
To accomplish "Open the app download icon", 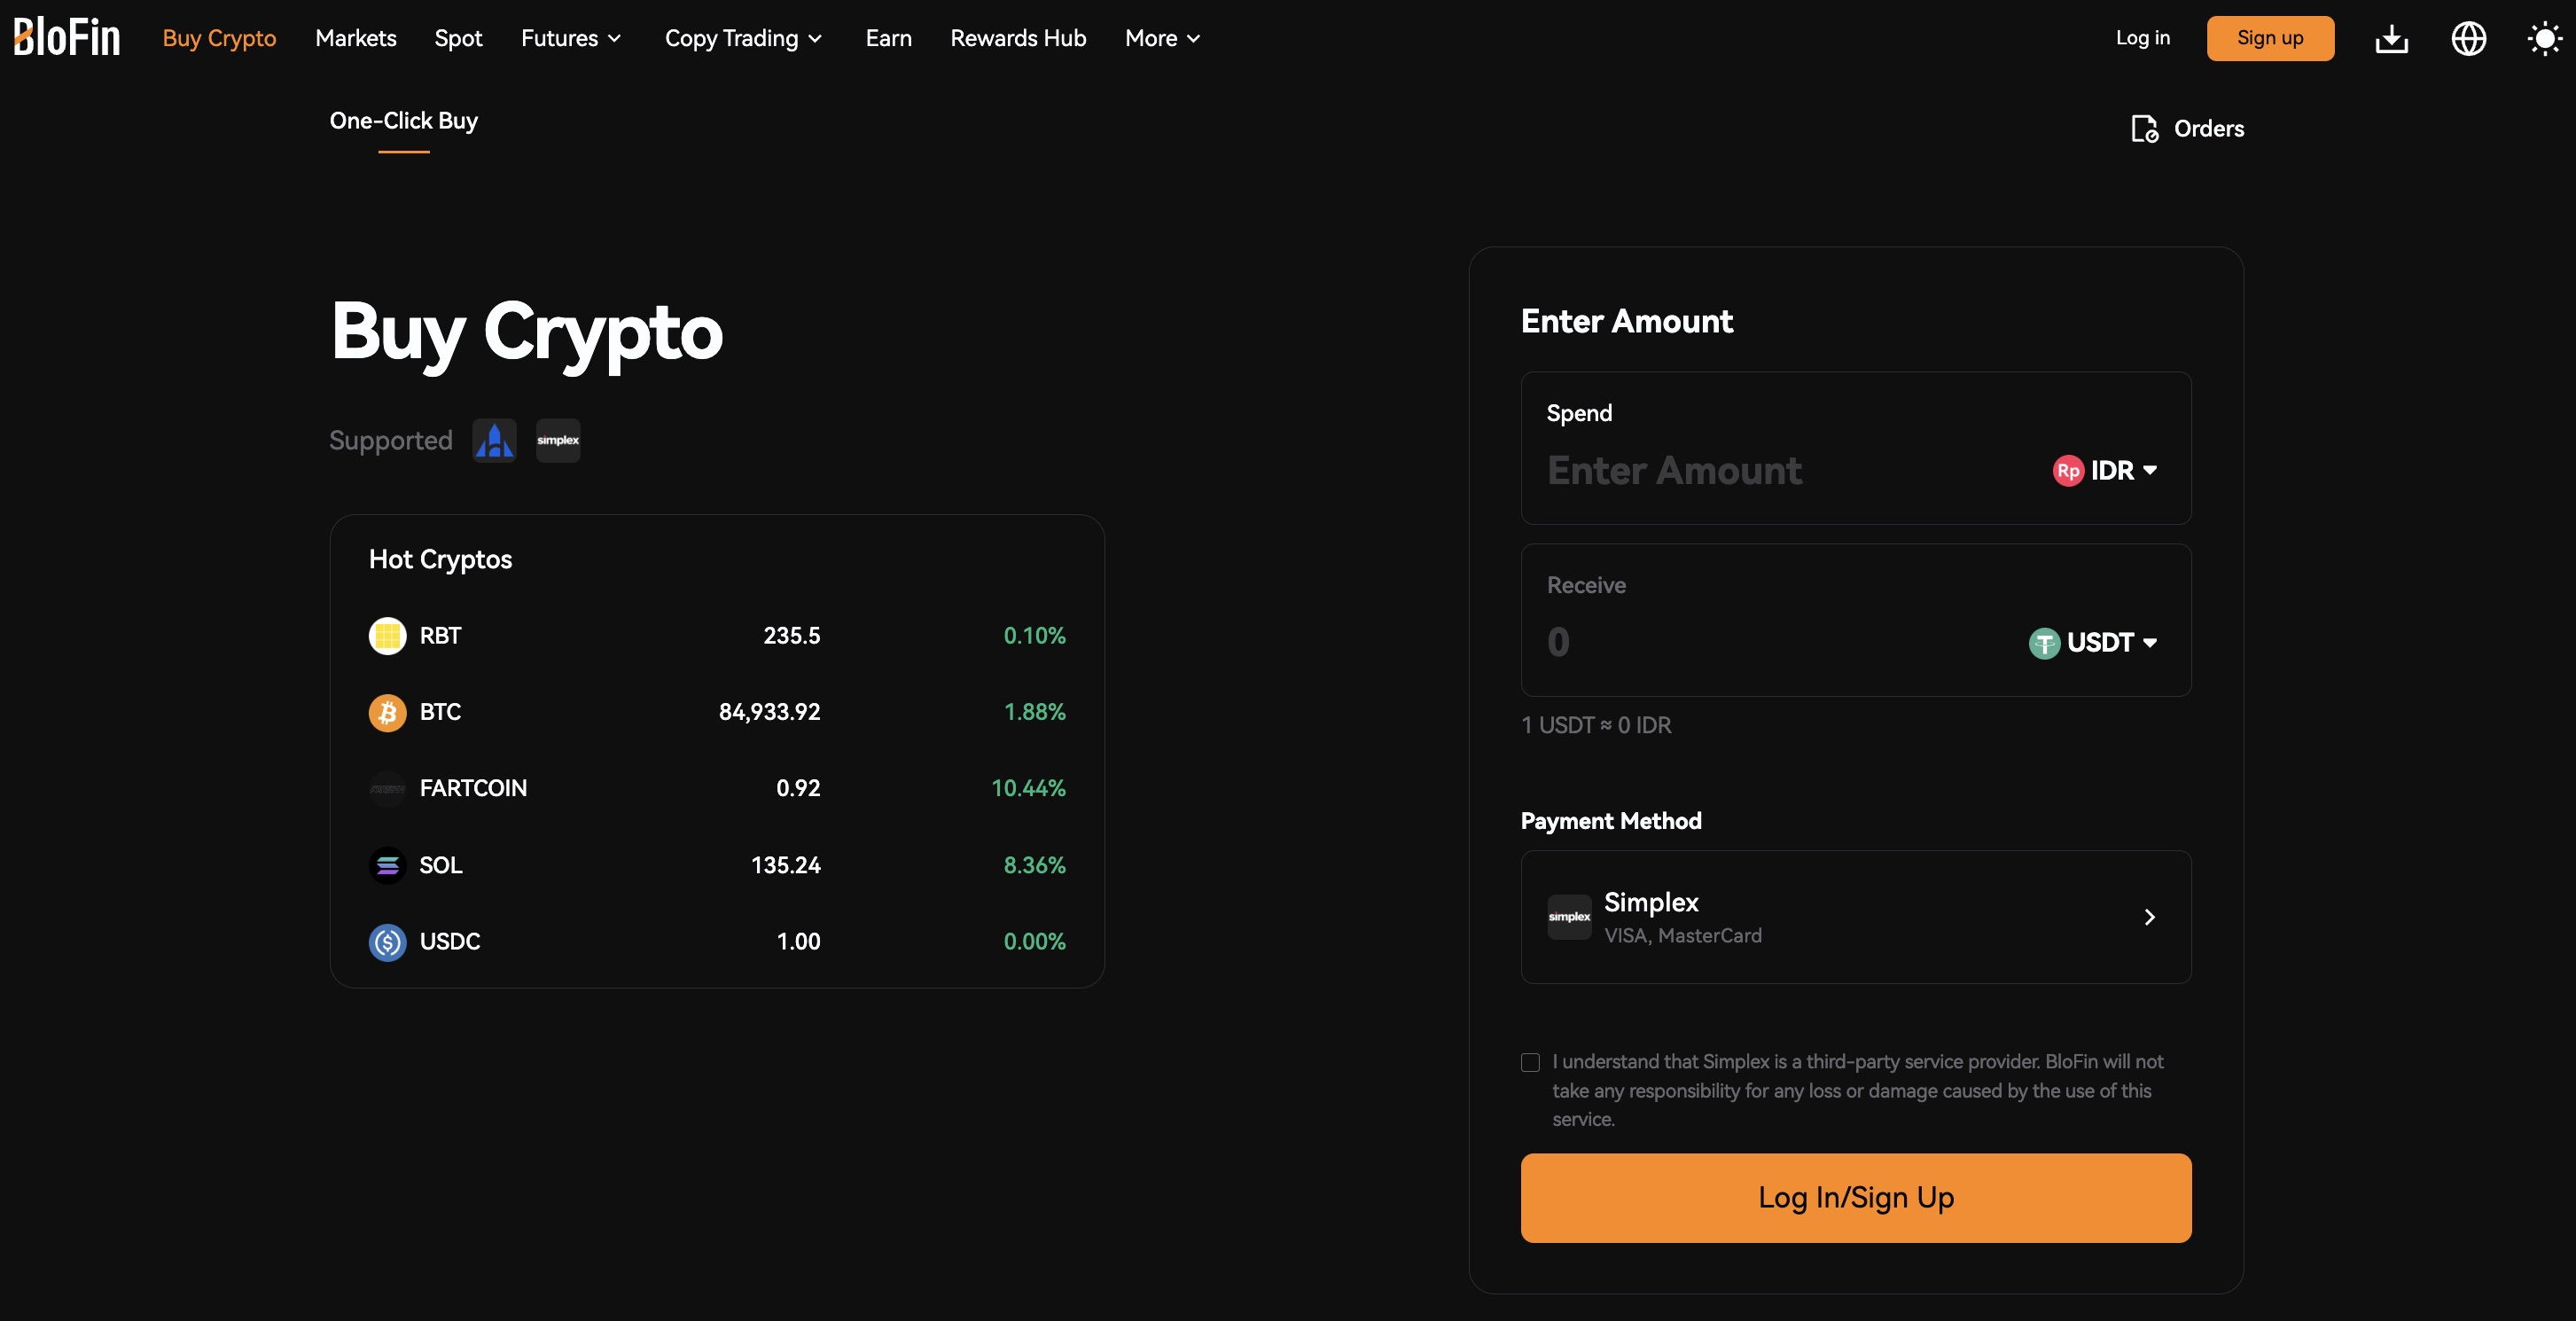I will 2391,38.
